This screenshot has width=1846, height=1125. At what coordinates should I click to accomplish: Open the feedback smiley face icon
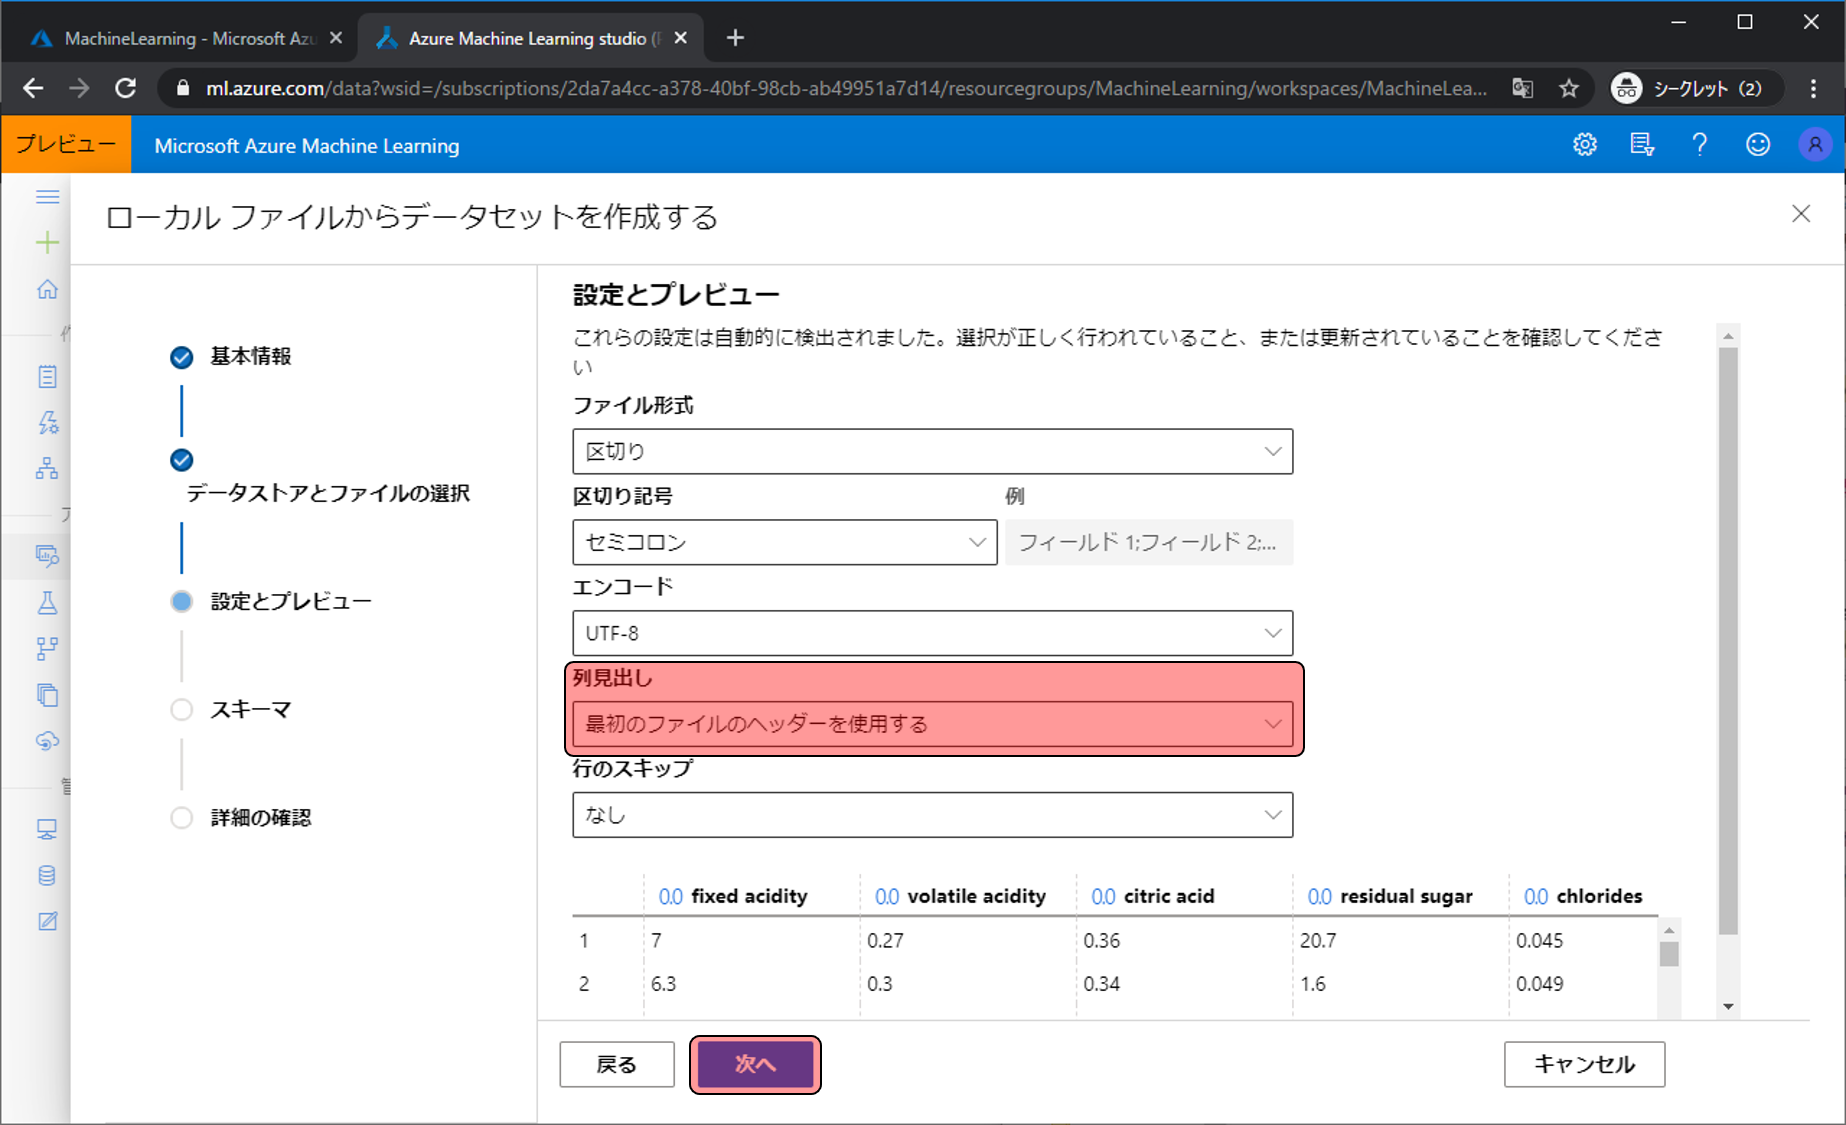[x=1757, y=145]
